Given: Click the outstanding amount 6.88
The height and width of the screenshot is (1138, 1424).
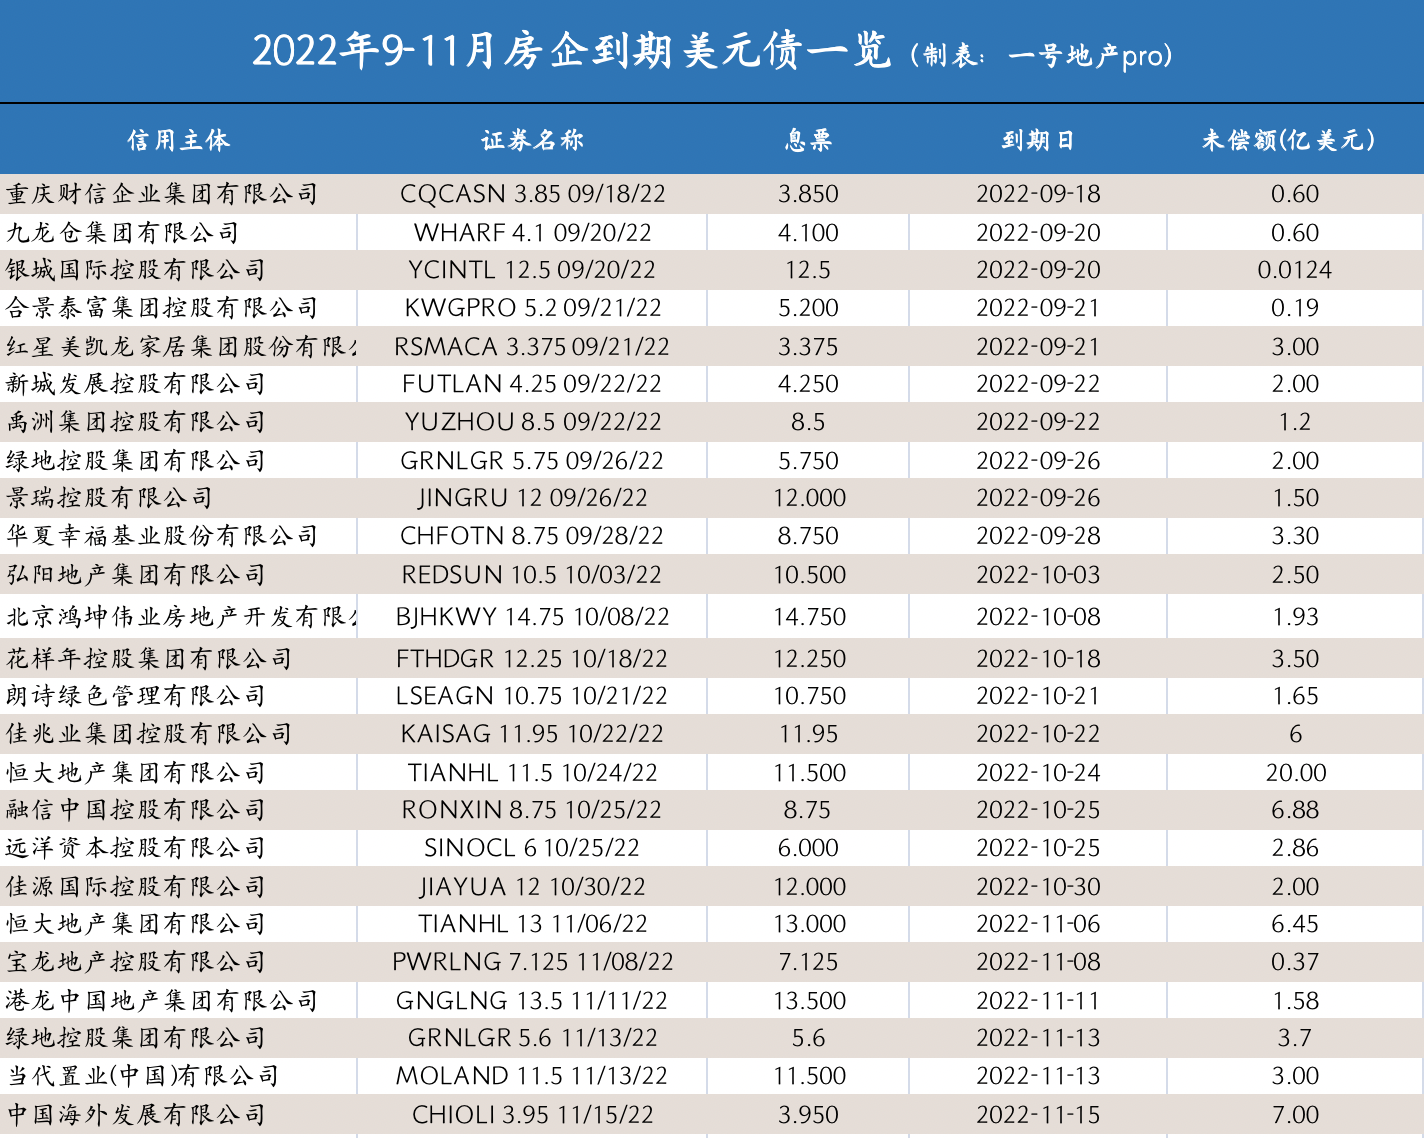Looking at the screenshot, I should [1295, 810].
